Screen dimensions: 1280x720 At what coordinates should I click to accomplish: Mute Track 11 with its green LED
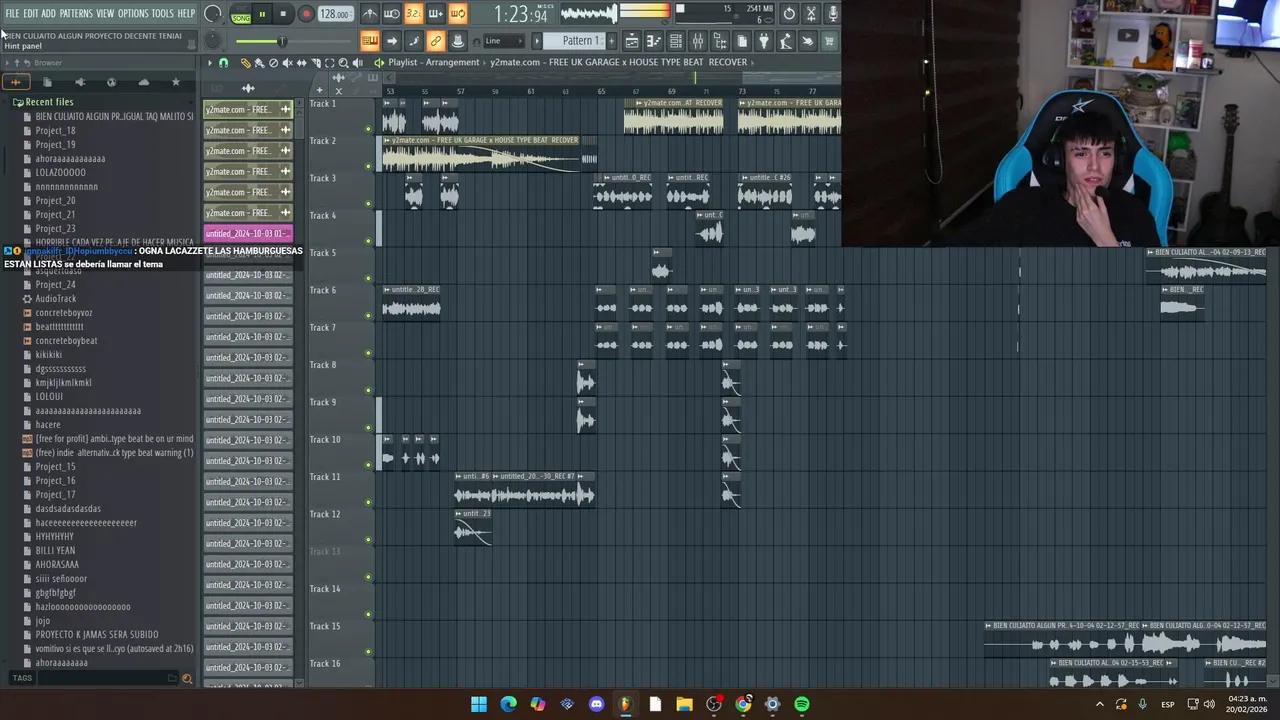pos(368,502)
